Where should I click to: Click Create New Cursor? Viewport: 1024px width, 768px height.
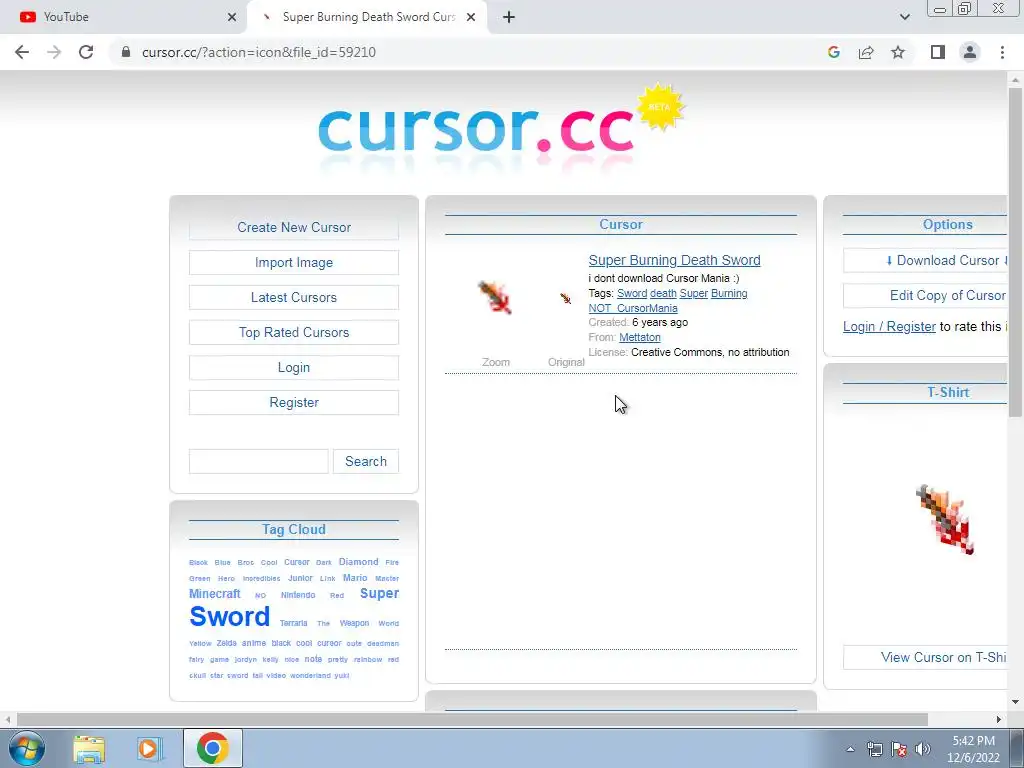click(x=294, y=227)
